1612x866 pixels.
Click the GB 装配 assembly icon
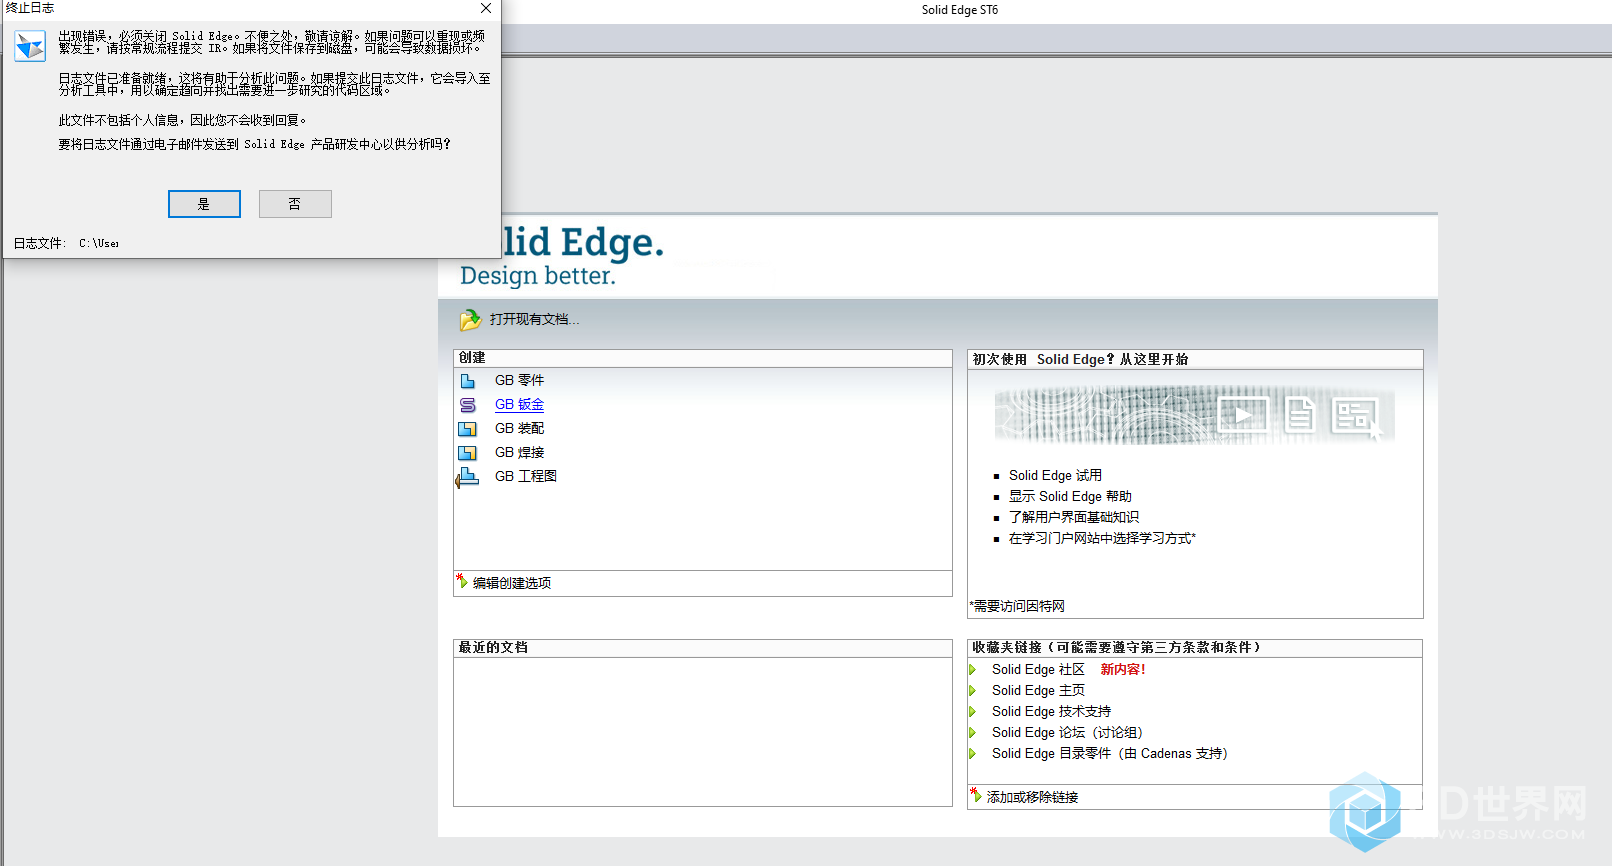pos(467,429)
